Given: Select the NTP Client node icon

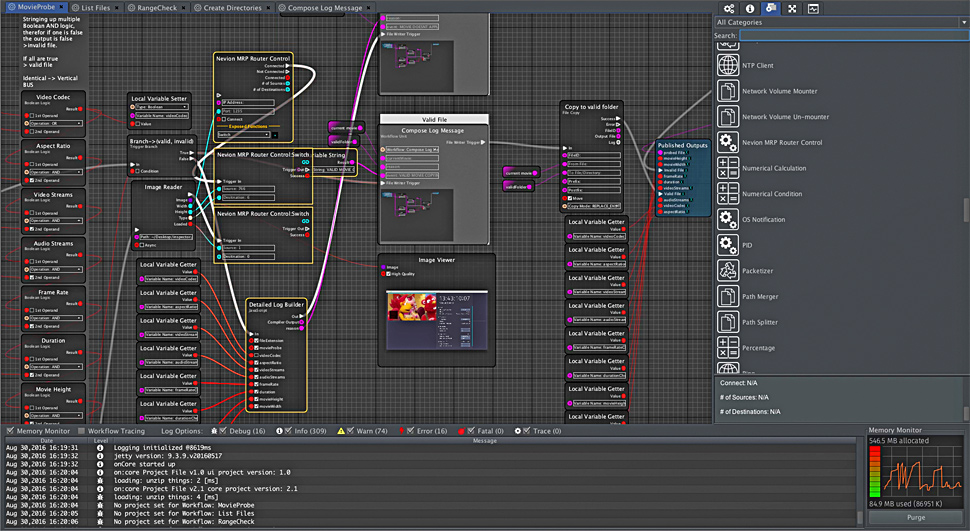Looking at the screenshot, I should click(x=728, y=65).
